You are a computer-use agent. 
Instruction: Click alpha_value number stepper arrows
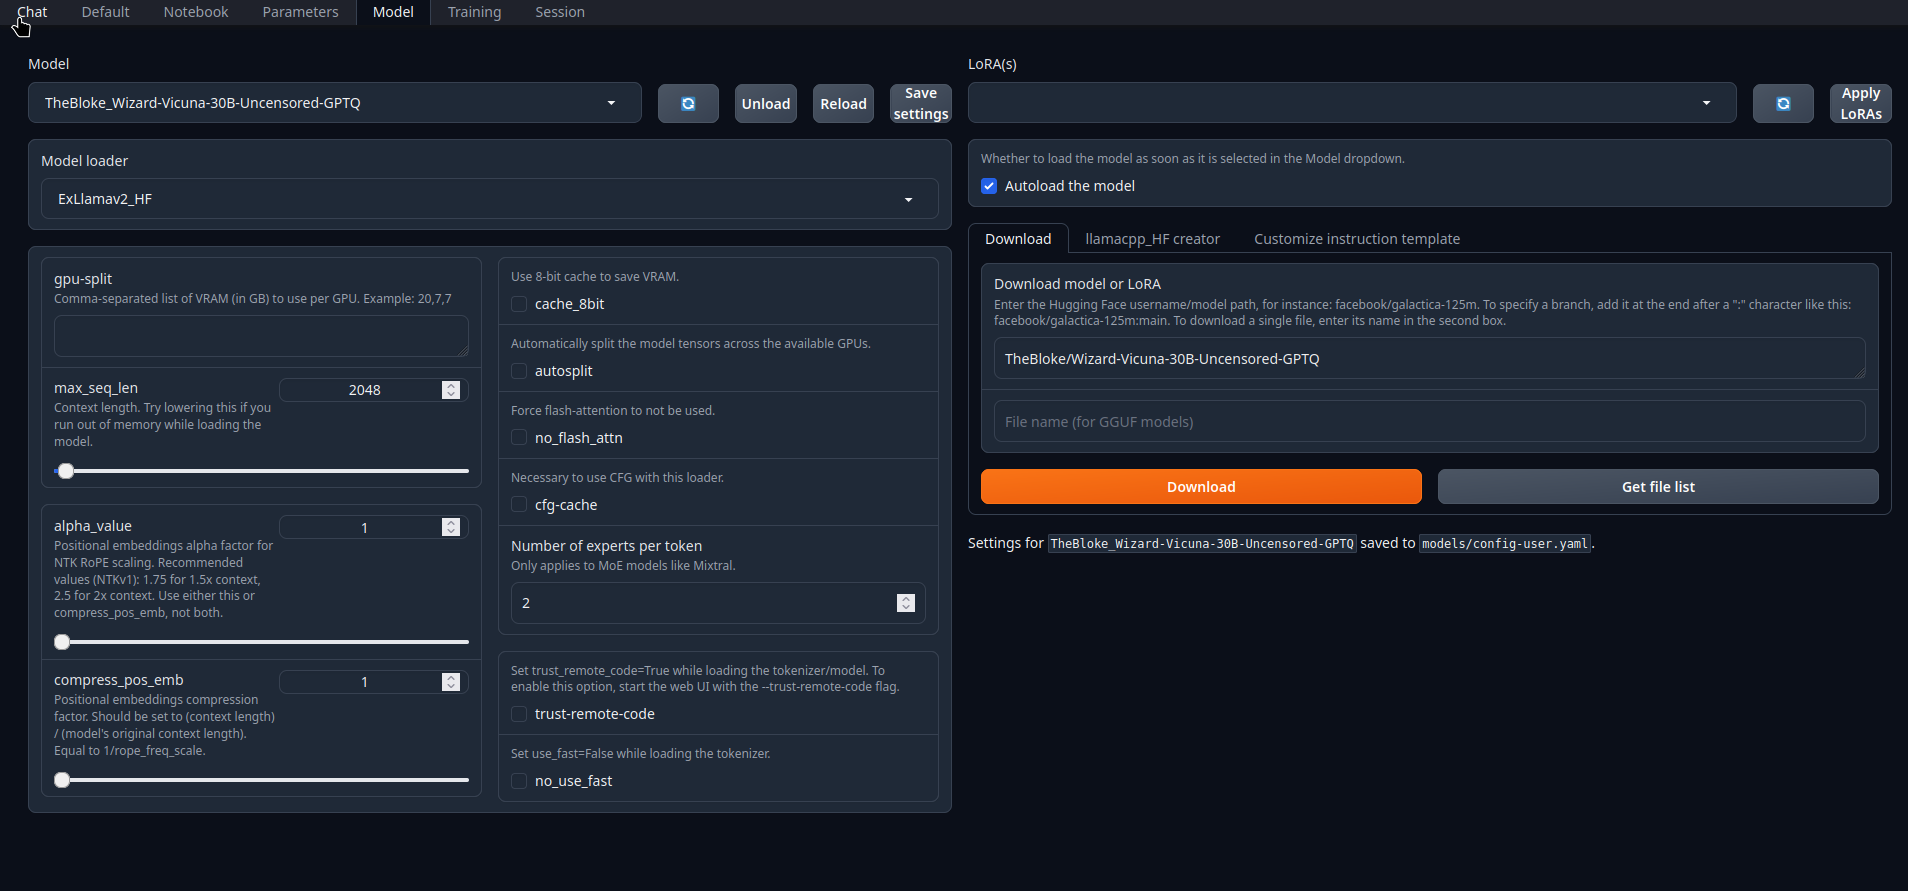451,527
